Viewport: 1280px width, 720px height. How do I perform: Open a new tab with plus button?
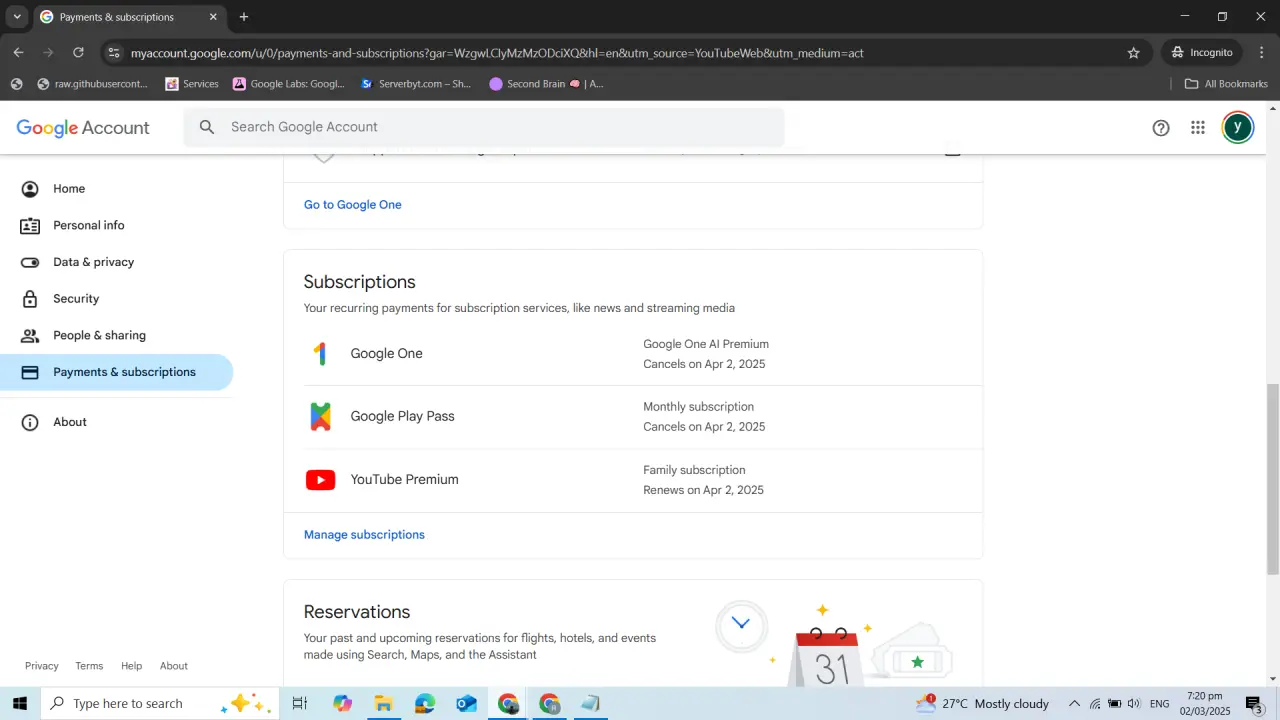[244, 17]
